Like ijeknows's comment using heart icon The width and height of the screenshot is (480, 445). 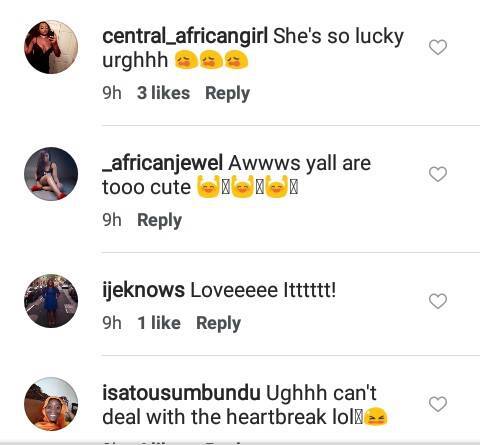(438, 301)
